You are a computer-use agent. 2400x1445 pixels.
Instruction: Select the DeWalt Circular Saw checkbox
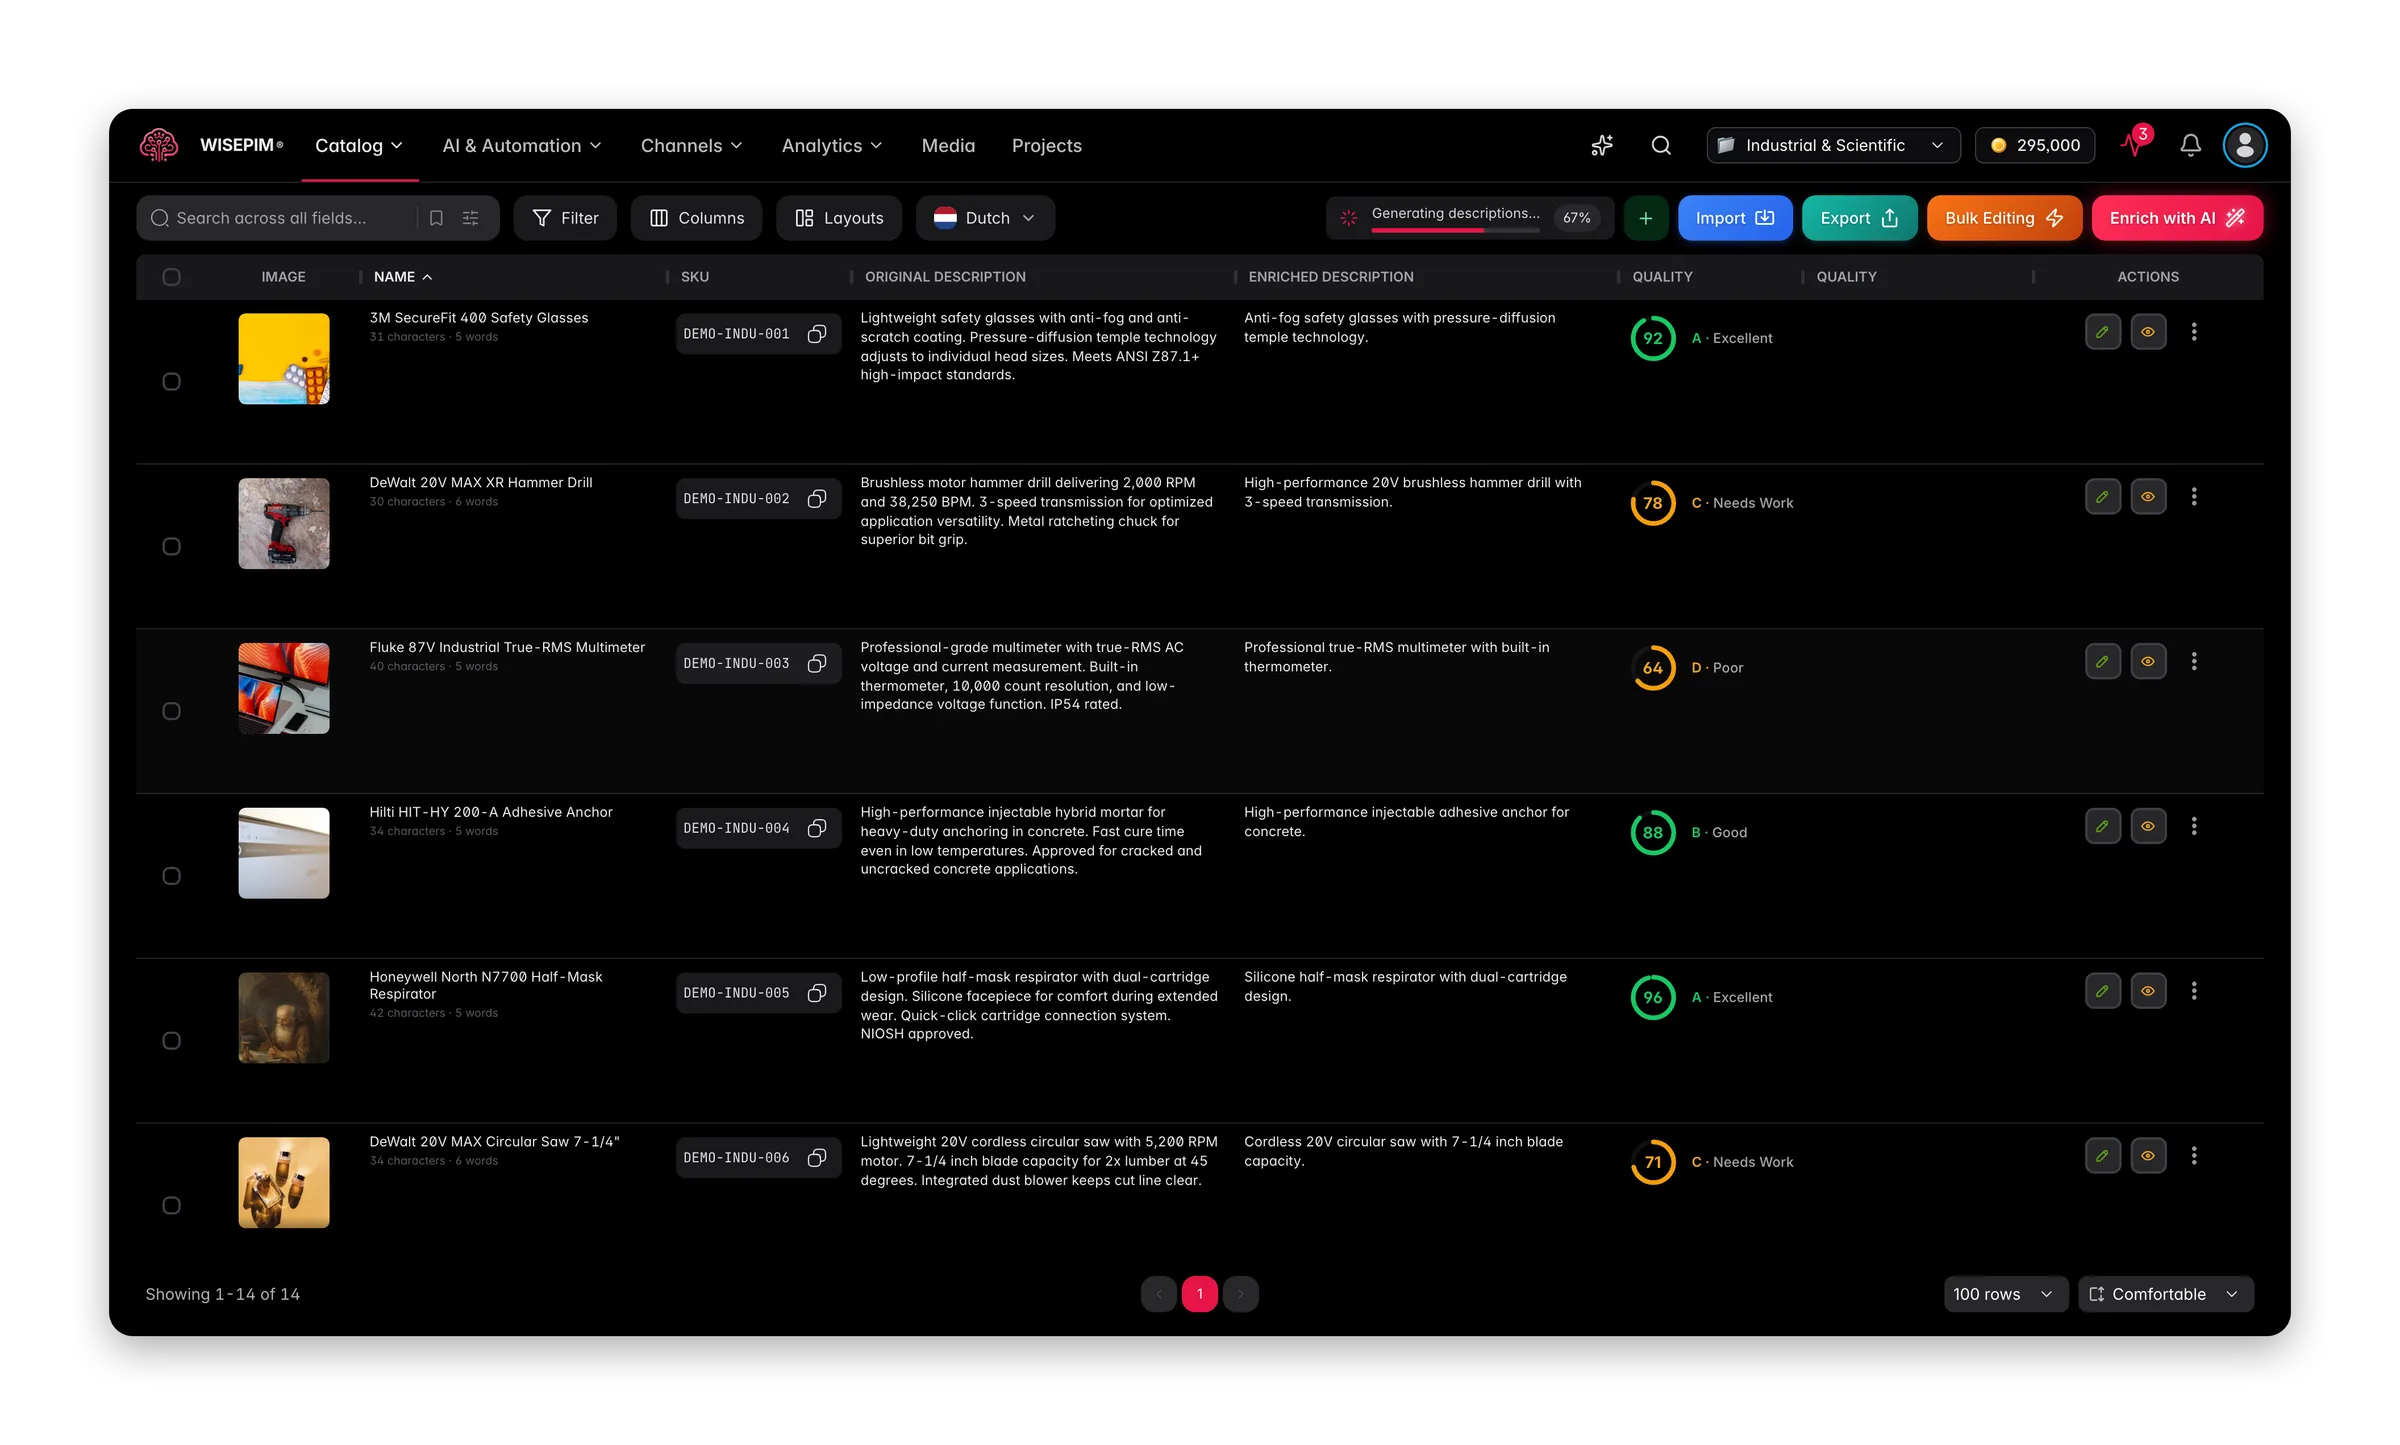point(171,1206)
